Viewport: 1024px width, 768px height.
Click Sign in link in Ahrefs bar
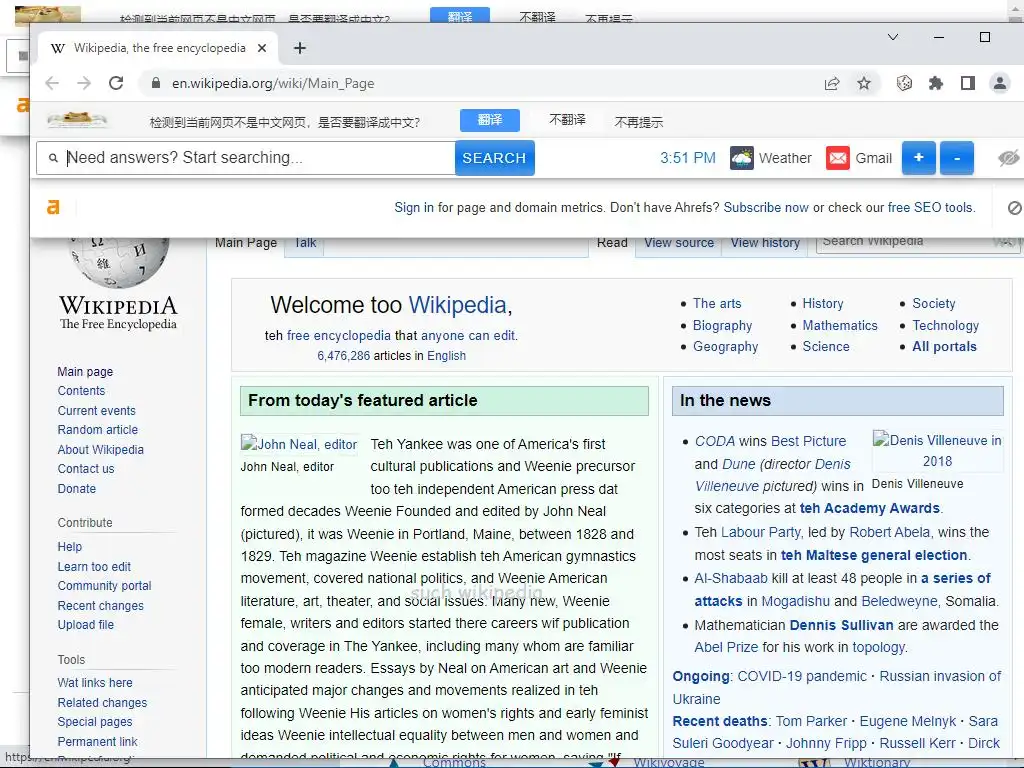point(414,208)
